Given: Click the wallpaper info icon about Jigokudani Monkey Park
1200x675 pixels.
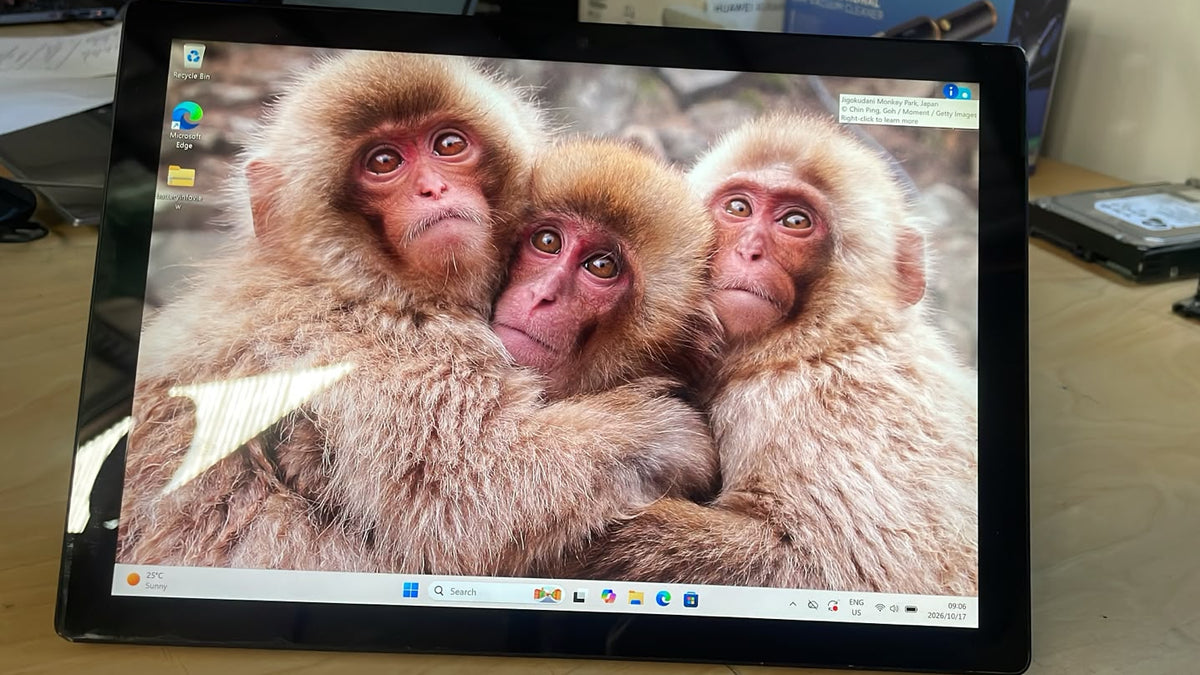Looking at the screenshot, I should click(x=950, y=91).
